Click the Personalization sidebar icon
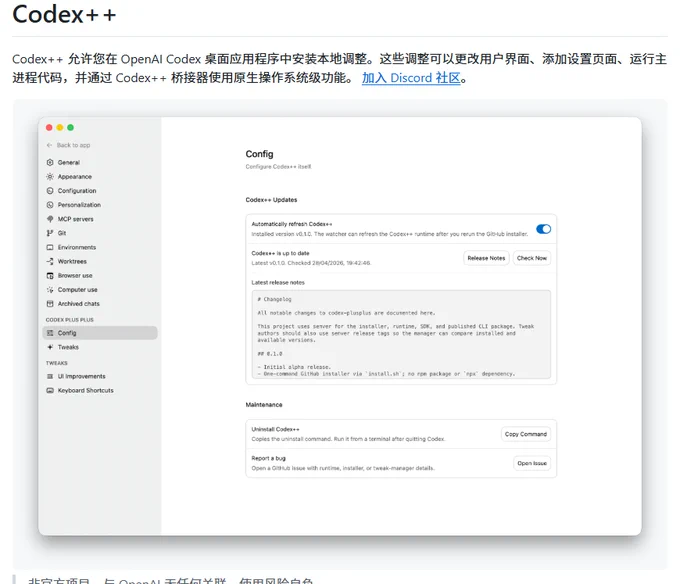Image resolution: width=680 pixels, height=584 pixels. (50, 205)
